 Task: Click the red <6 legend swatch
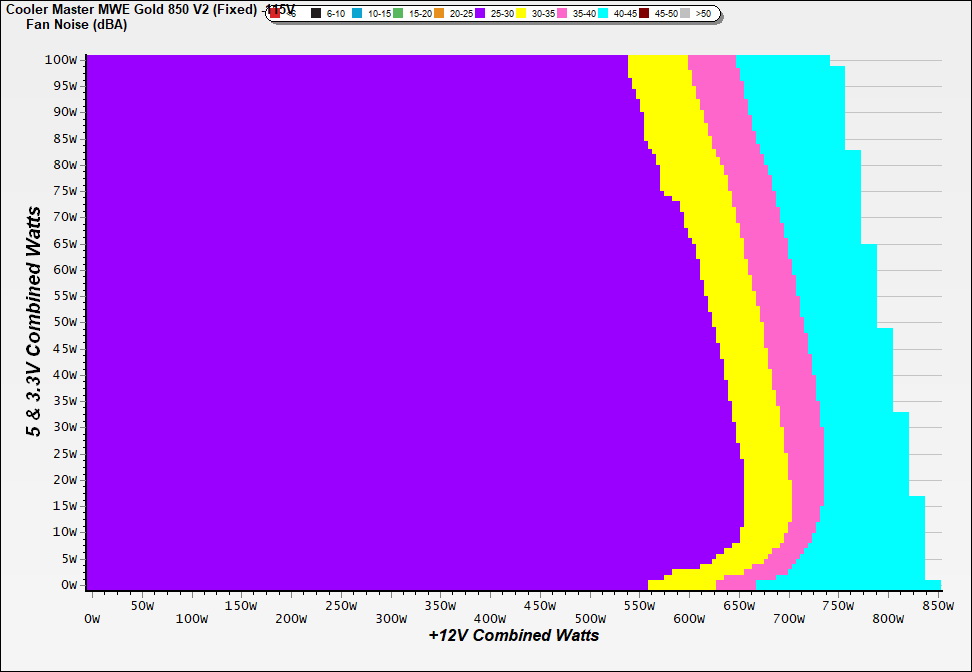[276, 14]
